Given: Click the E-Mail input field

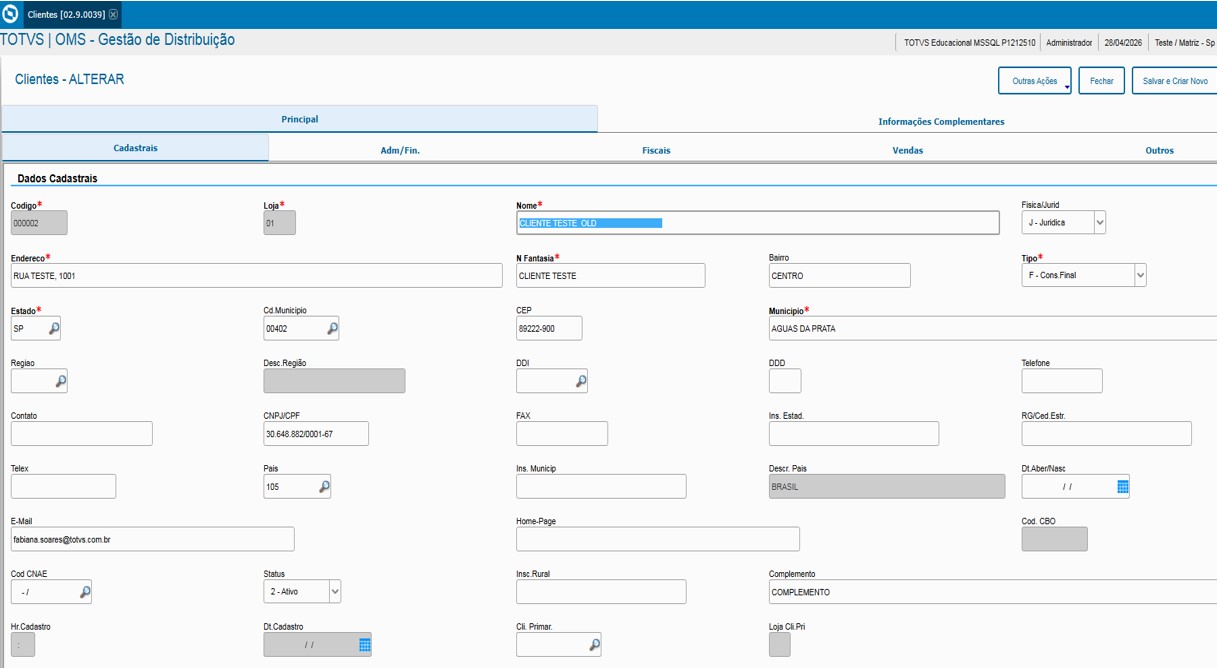Looking at the screenshot, I should pos(153,539).
